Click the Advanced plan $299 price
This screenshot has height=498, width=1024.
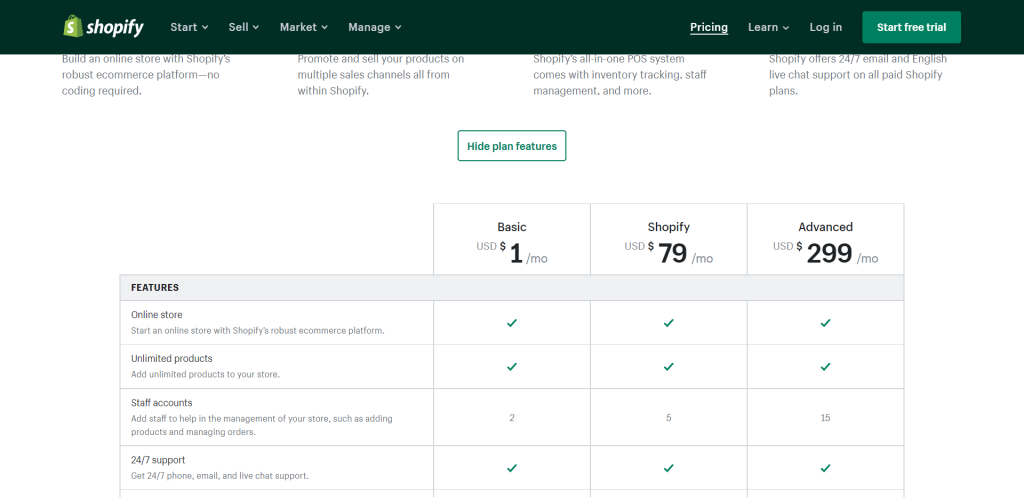pos(825,253)
